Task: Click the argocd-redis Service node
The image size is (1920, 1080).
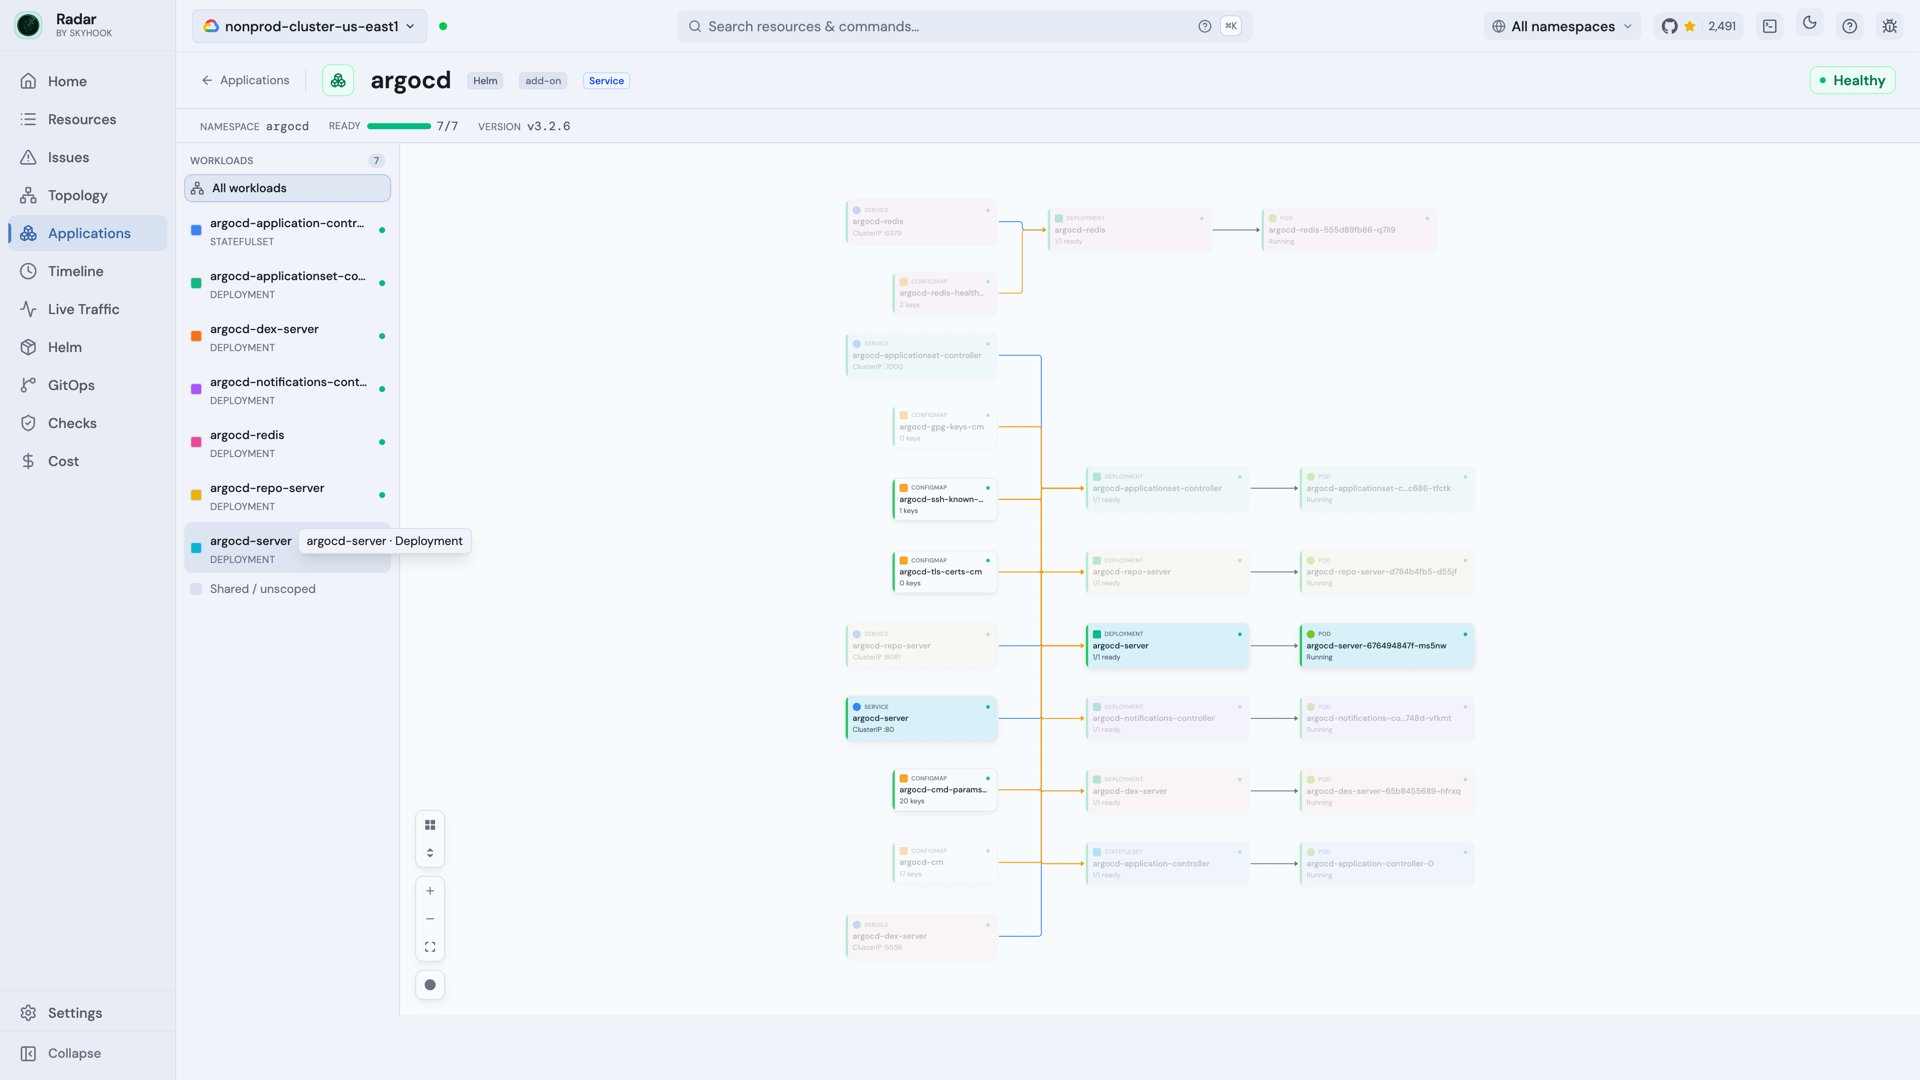Action: [x=921, y=222]
